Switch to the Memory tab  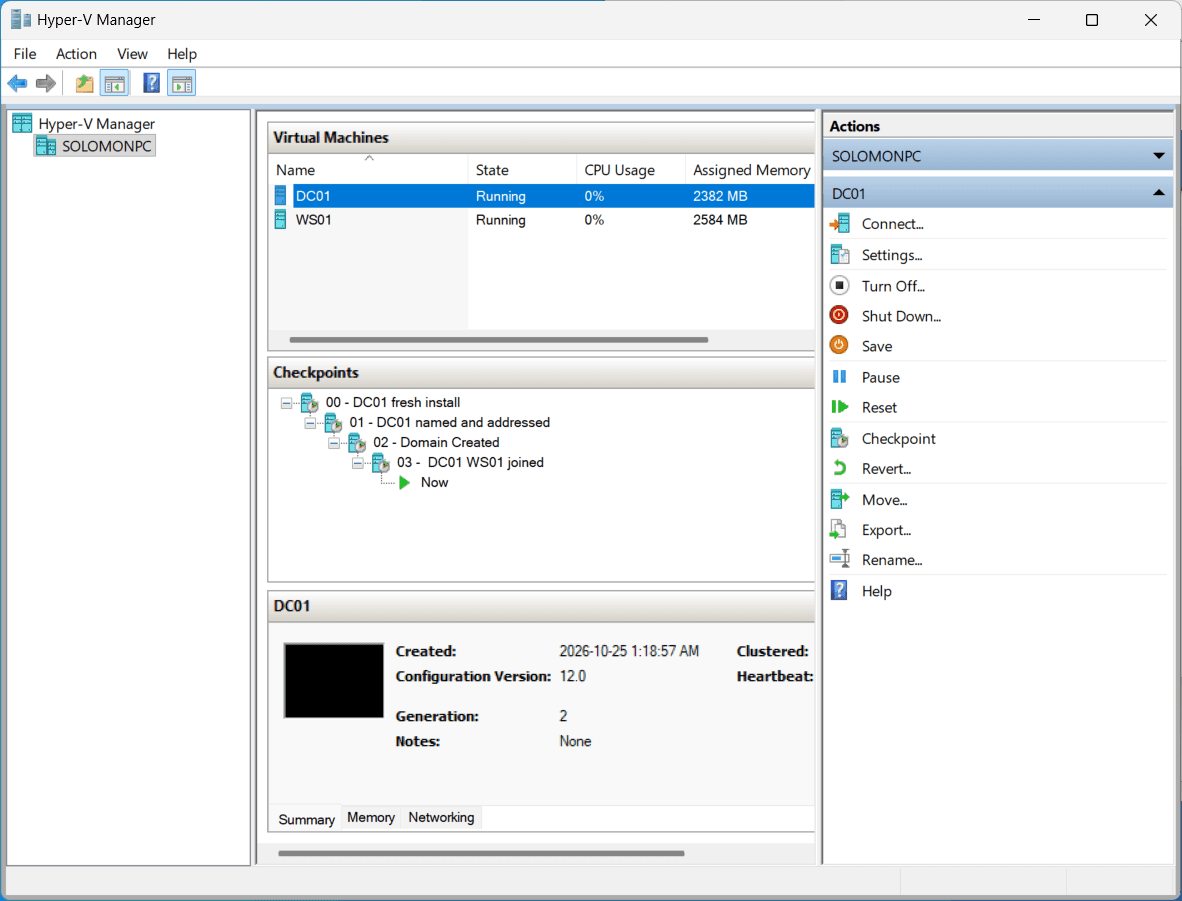click(x=371, y=817)
